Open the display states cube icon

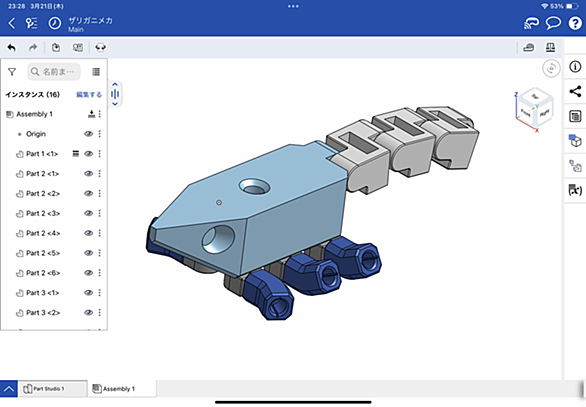click(x=575, y=141)
